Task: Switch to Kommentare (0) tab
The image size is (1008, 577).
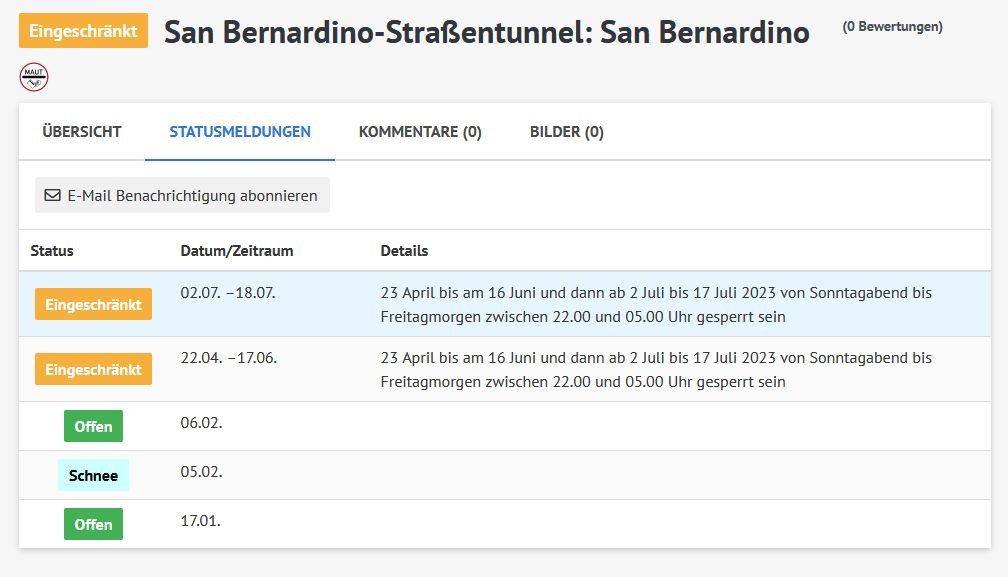Action: point(420,132)
